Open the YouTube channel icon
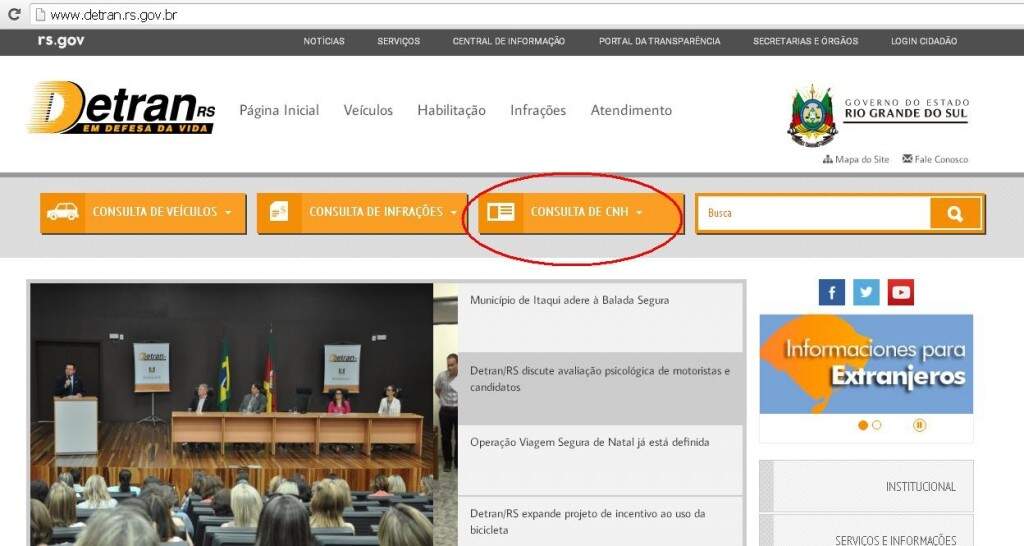The height and width of the screenshot is (546, 1024). (x=901, y=292)
